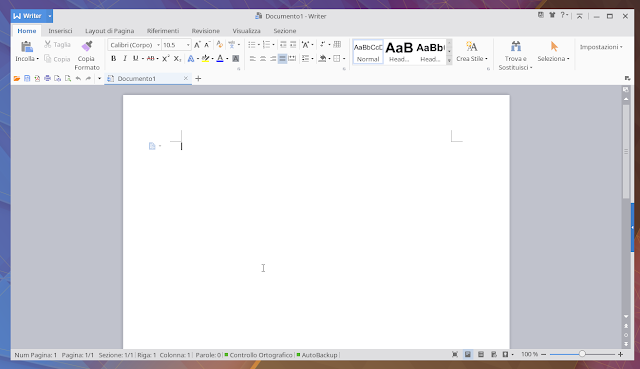Add a new document tab with plus button
Screen dimensions: 640x369
click(x=198, y=78)
